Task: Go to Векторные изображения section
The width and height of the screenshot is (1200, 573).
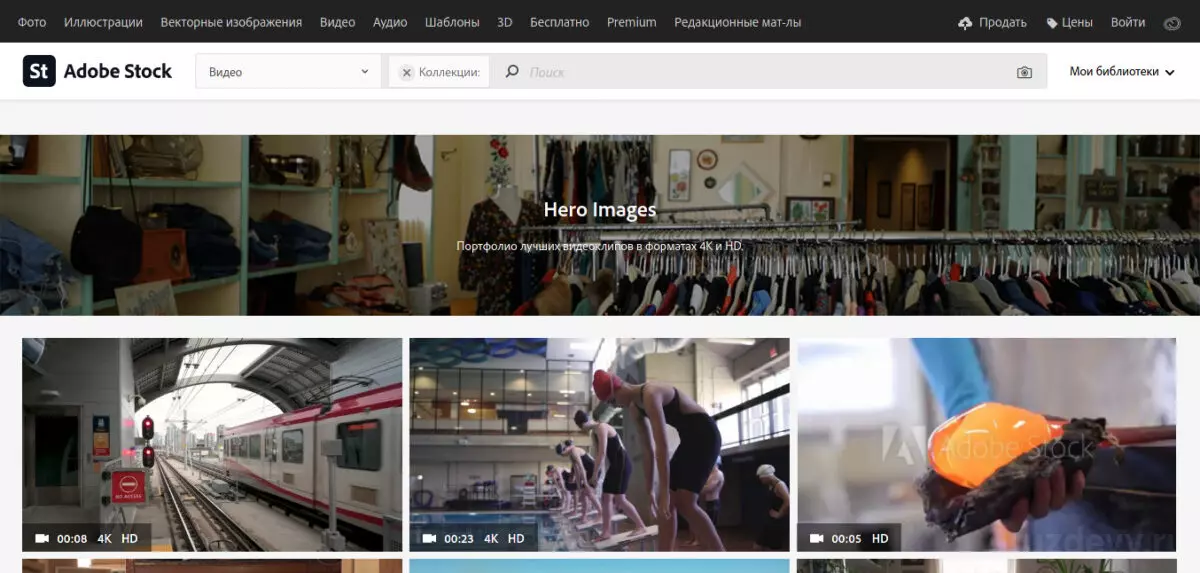Action: point(231,22)
